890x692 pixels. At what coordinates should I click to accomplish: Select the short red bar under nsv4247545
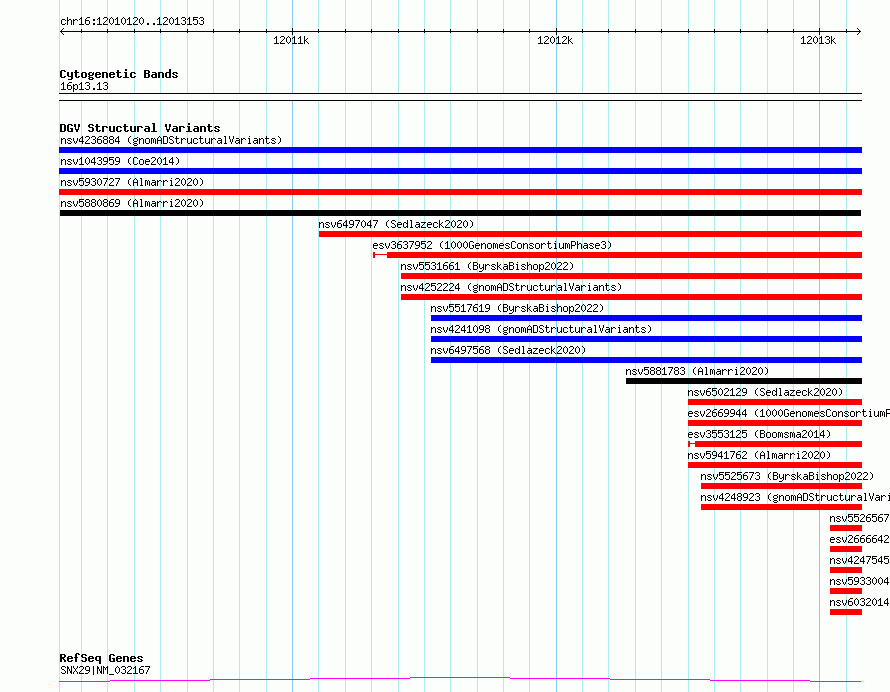click(x=846, y=570)
